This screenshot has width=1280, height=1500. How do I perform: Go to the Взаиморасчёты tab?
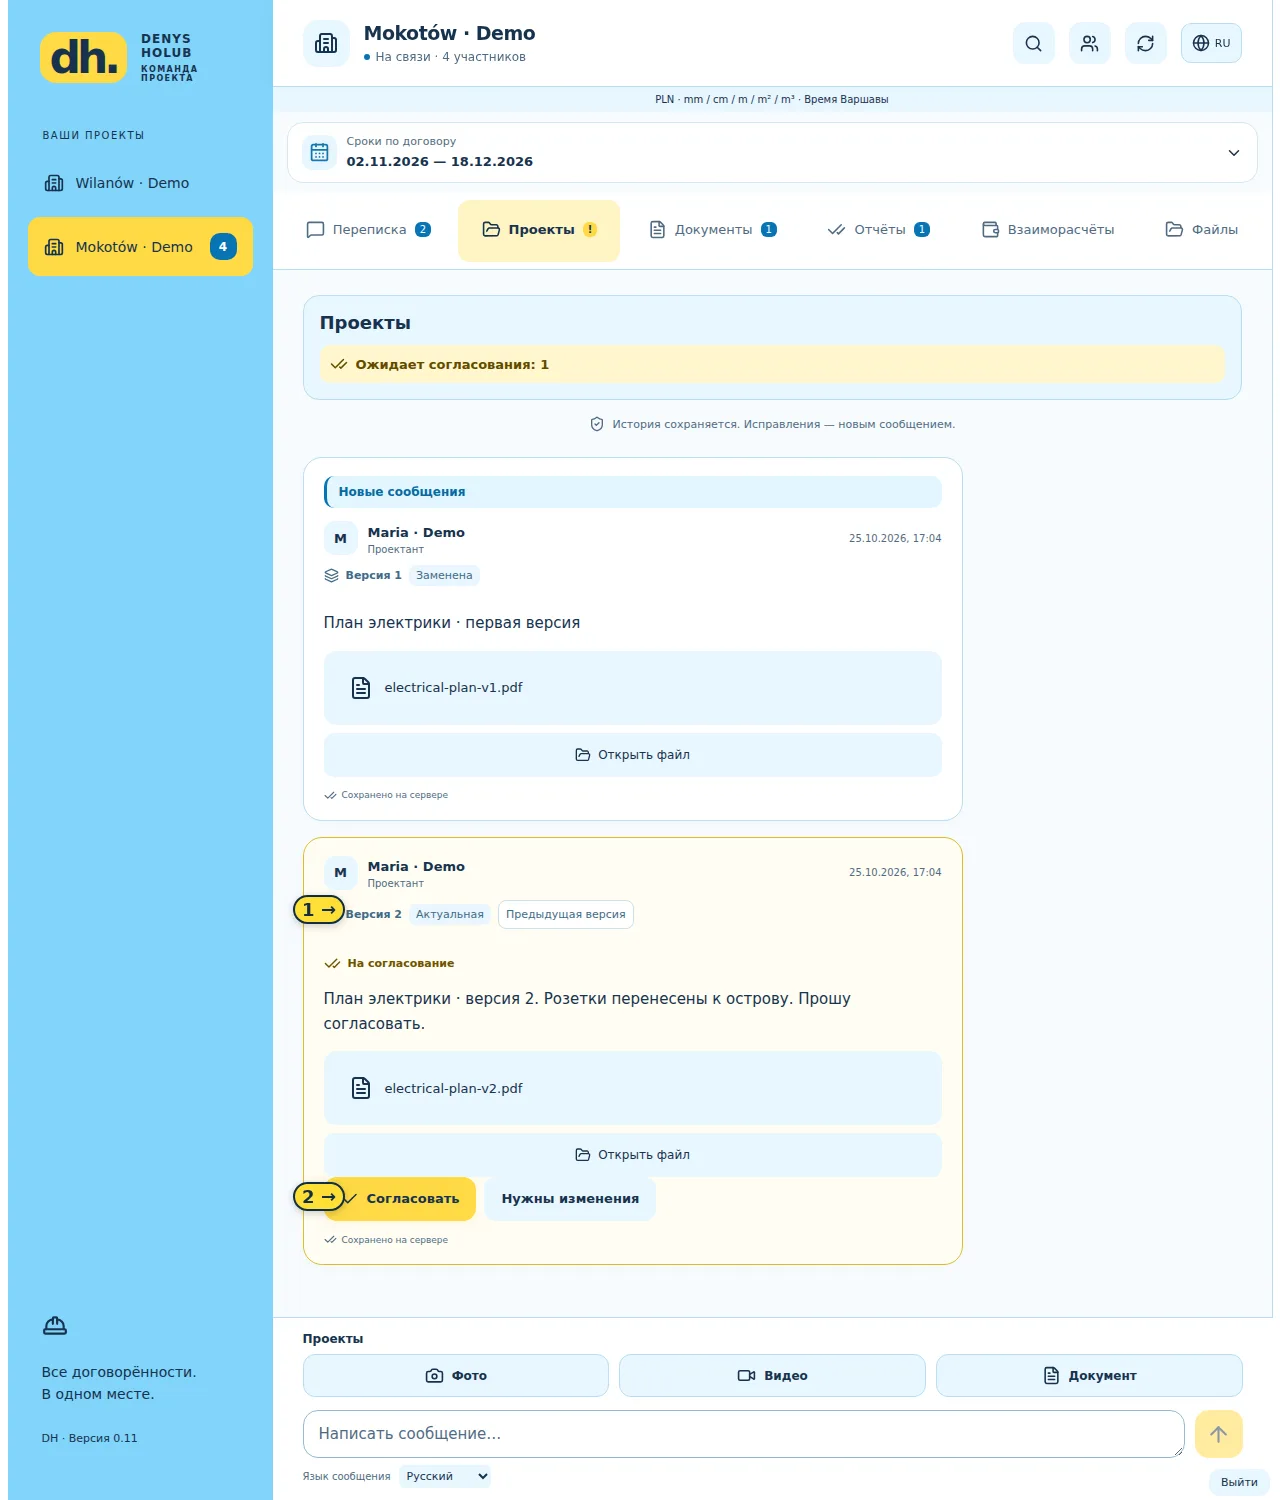tap(1048, 230)
